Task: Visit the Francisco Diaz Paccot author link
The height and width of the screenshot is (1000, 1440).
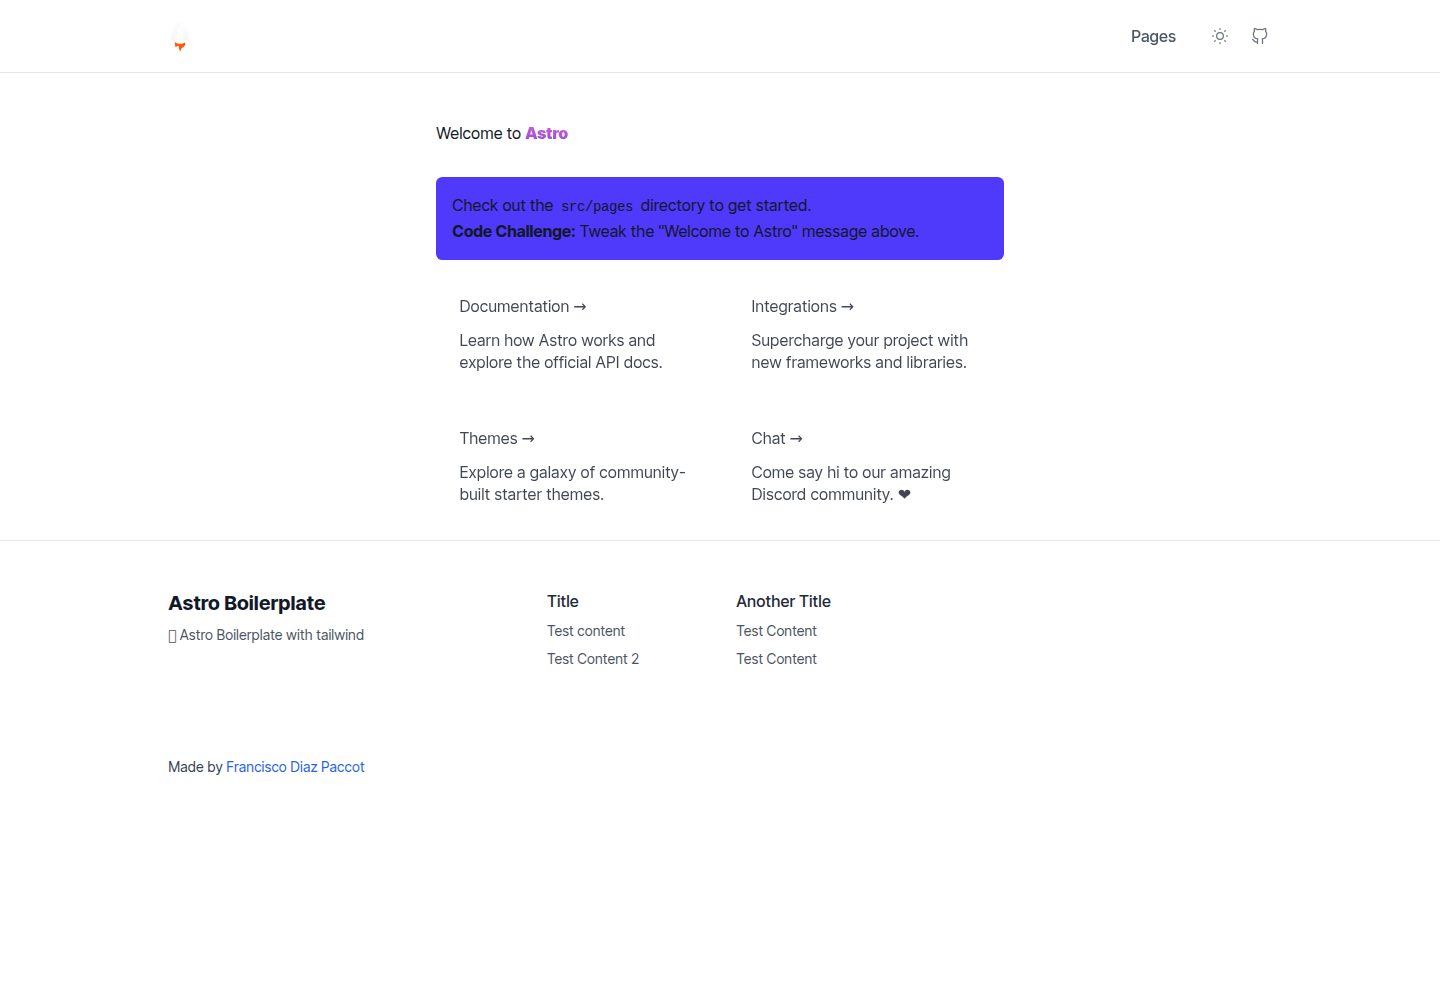Action: [x=295, y=767]
